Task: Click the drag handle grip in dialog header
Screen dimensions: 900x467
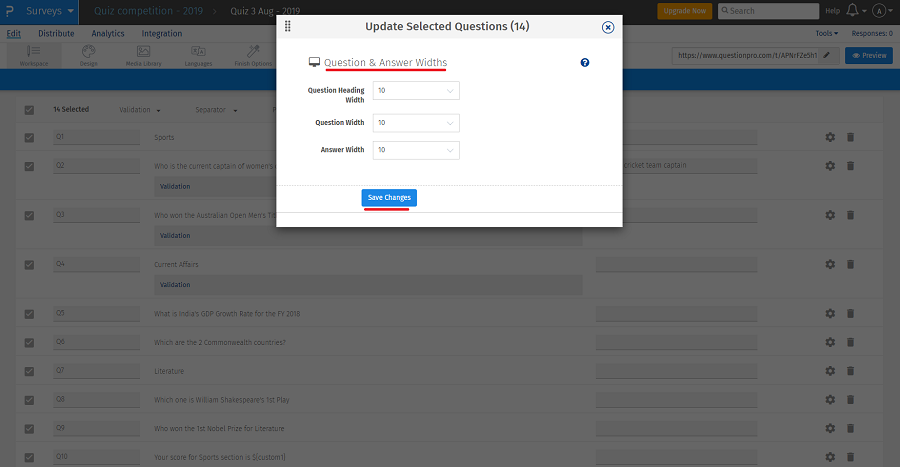Action: click(288, 27)
